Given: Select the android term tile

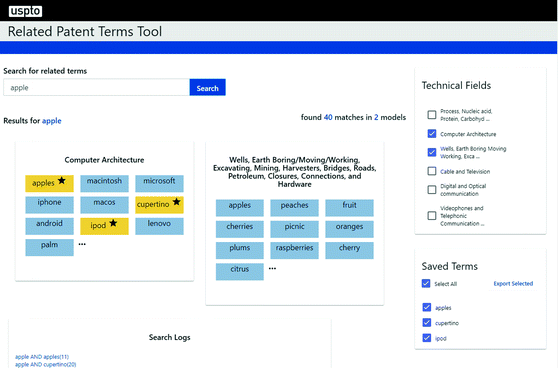Looking at the screenshot, I should coord(49,226).
